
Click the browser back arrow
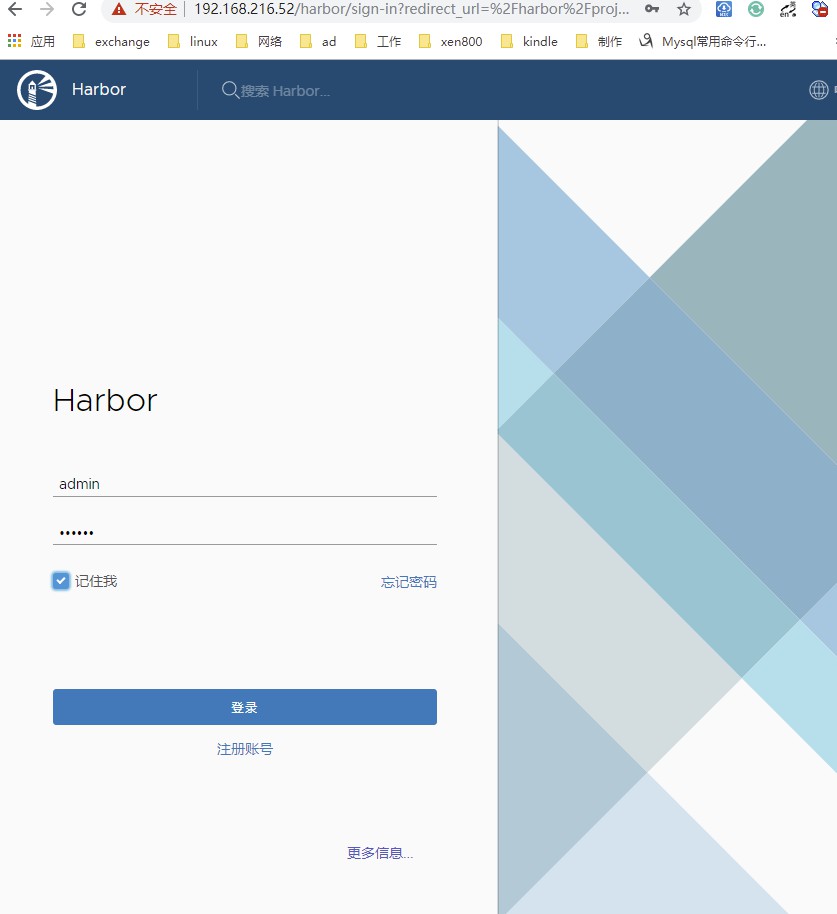(15, 9)
